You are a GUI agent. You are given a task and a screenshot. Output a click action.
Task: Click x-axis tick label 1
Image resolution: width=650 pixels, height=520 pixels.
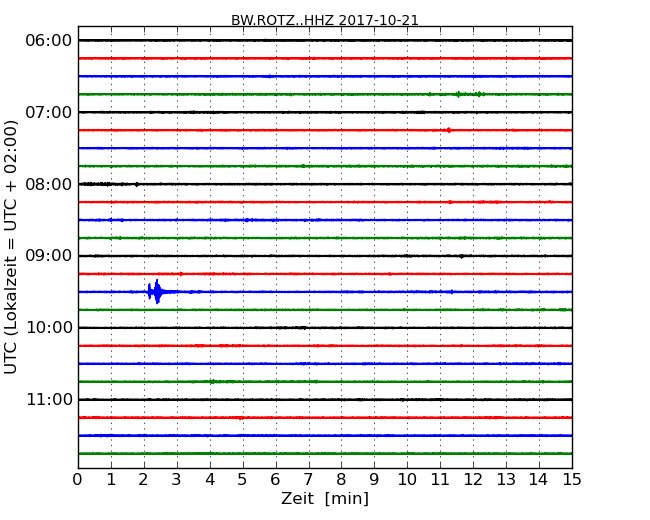tap(111, 480)
